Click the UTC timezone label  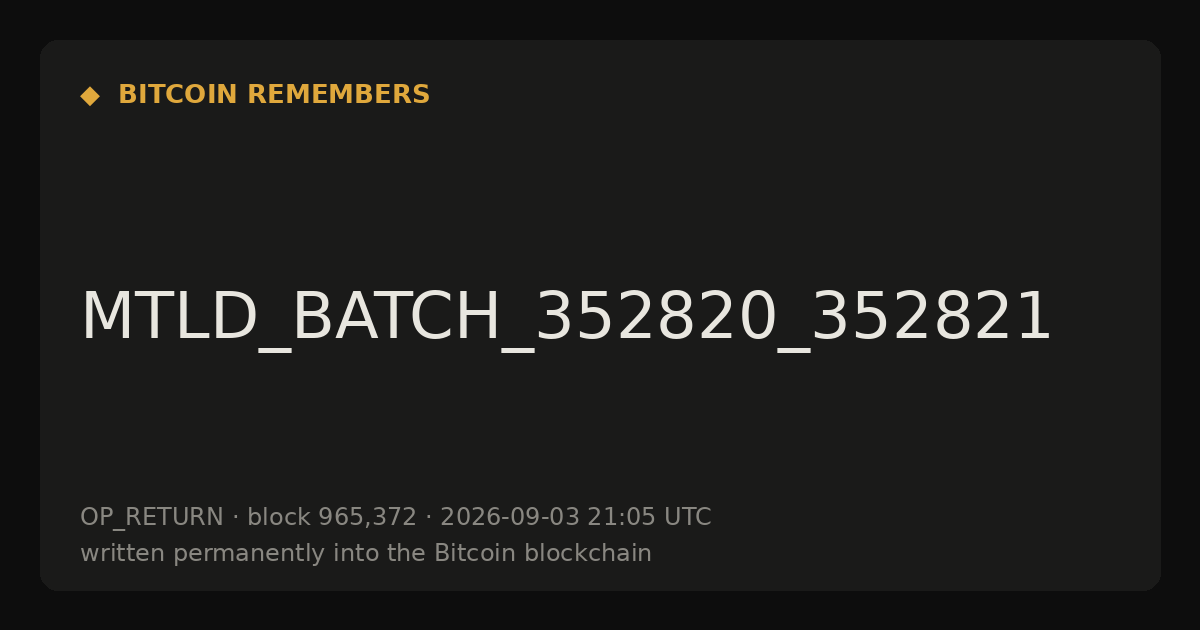[x=688, y=518]
